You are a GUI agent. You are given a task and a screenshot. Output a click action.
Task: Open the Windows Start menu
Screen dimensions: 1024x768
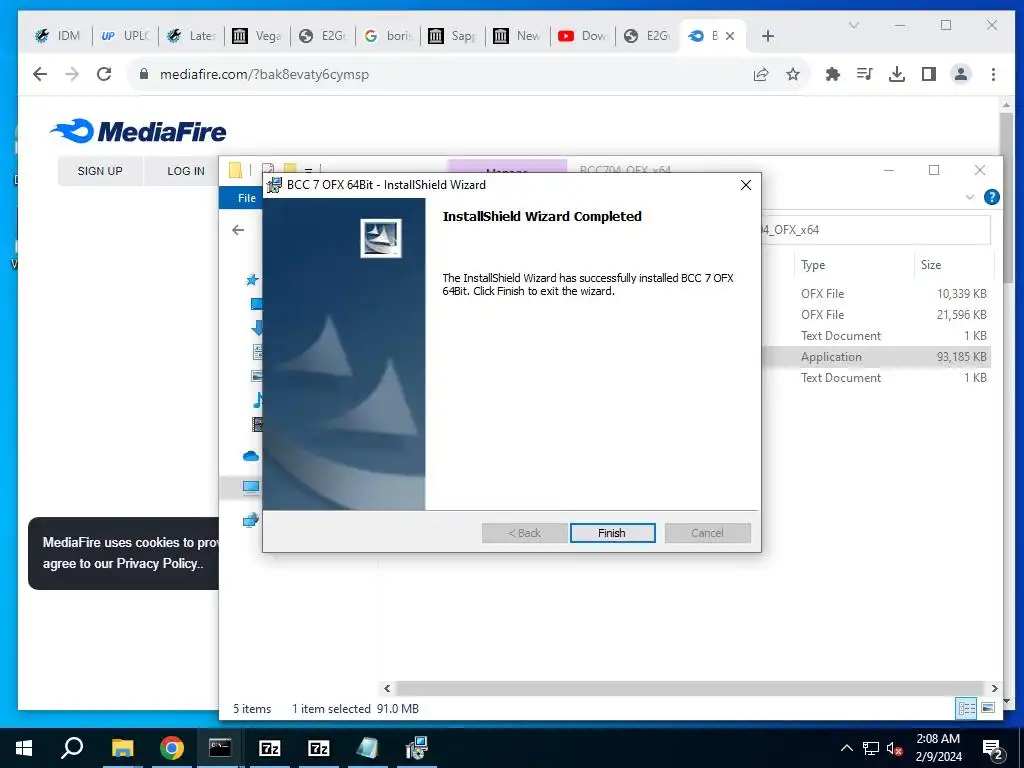pos(24,748)
